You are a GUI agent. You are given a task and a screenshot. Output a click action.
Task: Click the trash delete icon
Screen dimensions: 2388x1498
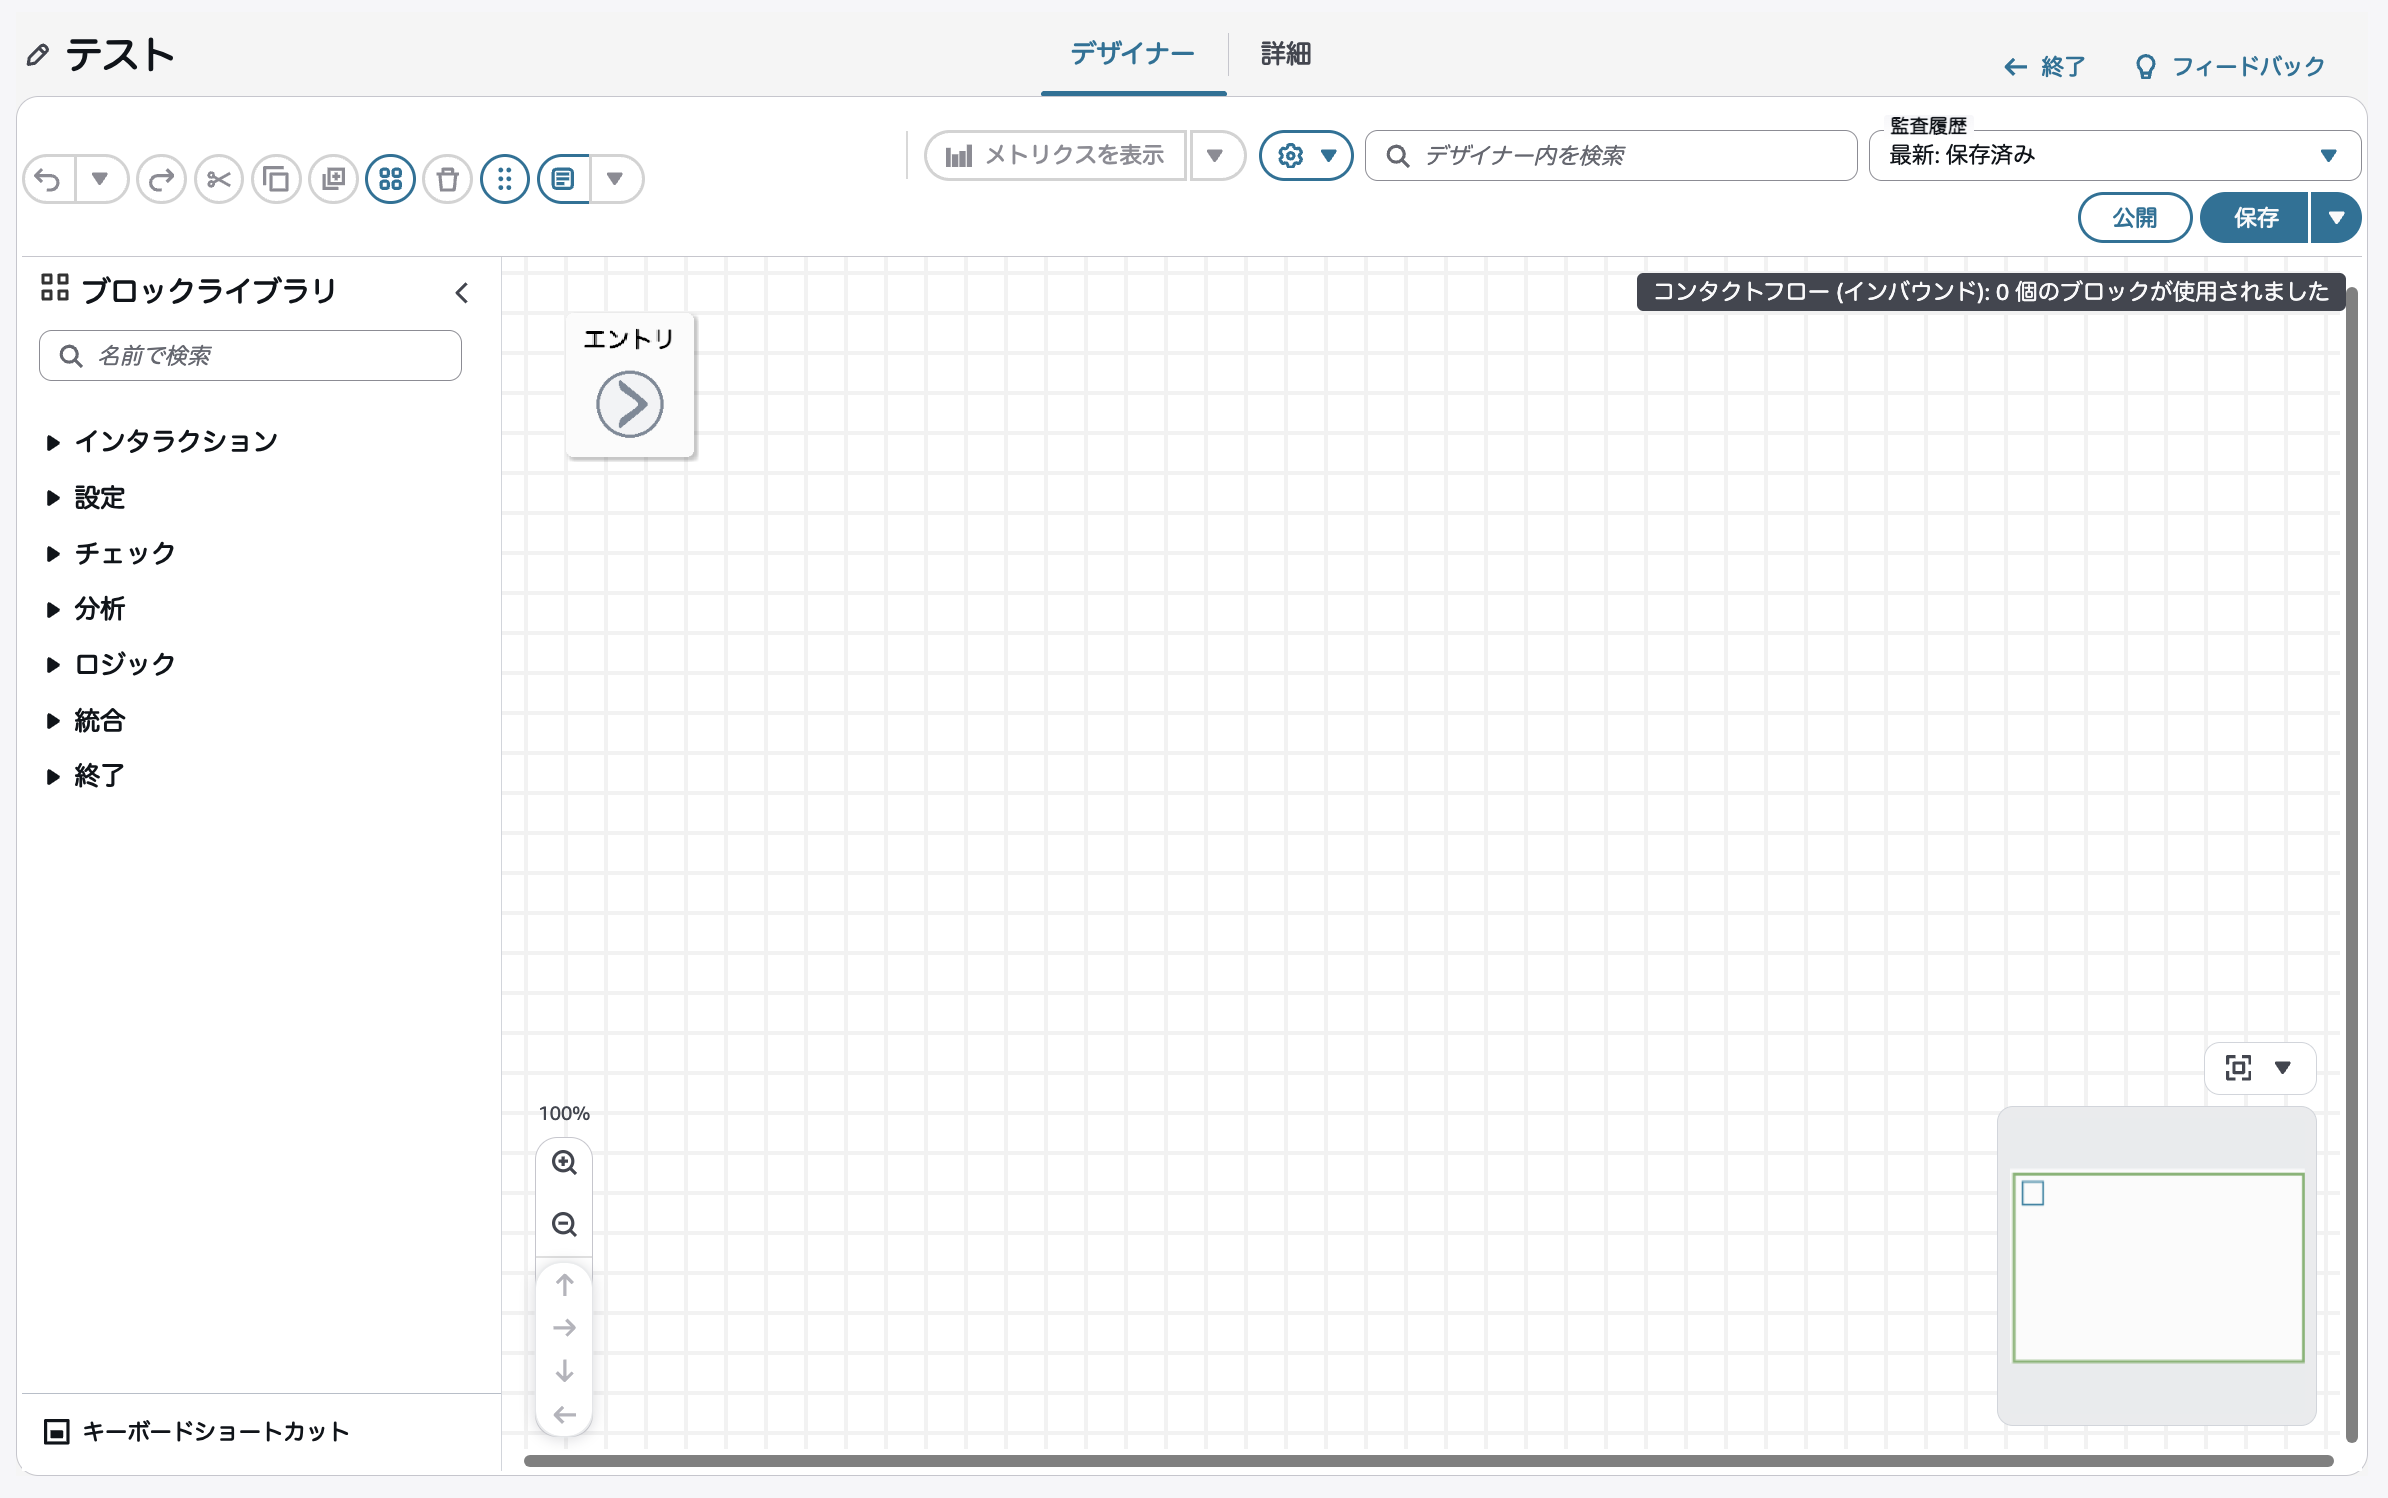447,180
